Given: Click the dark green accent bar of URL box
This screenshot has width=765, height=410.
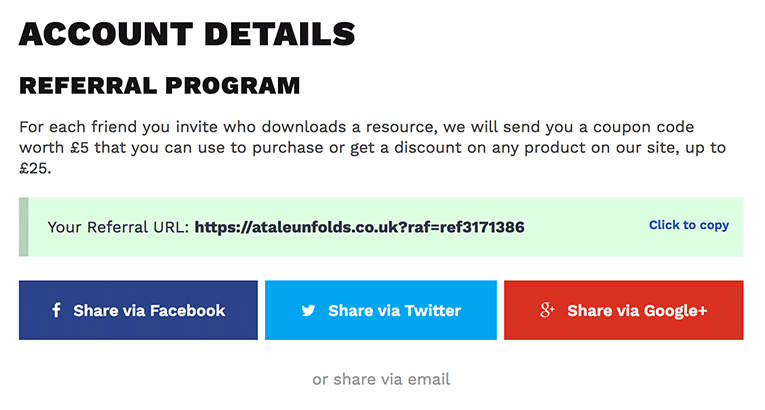Looking at the screenshot, I should pyautogui.click(x=23, y=227).
